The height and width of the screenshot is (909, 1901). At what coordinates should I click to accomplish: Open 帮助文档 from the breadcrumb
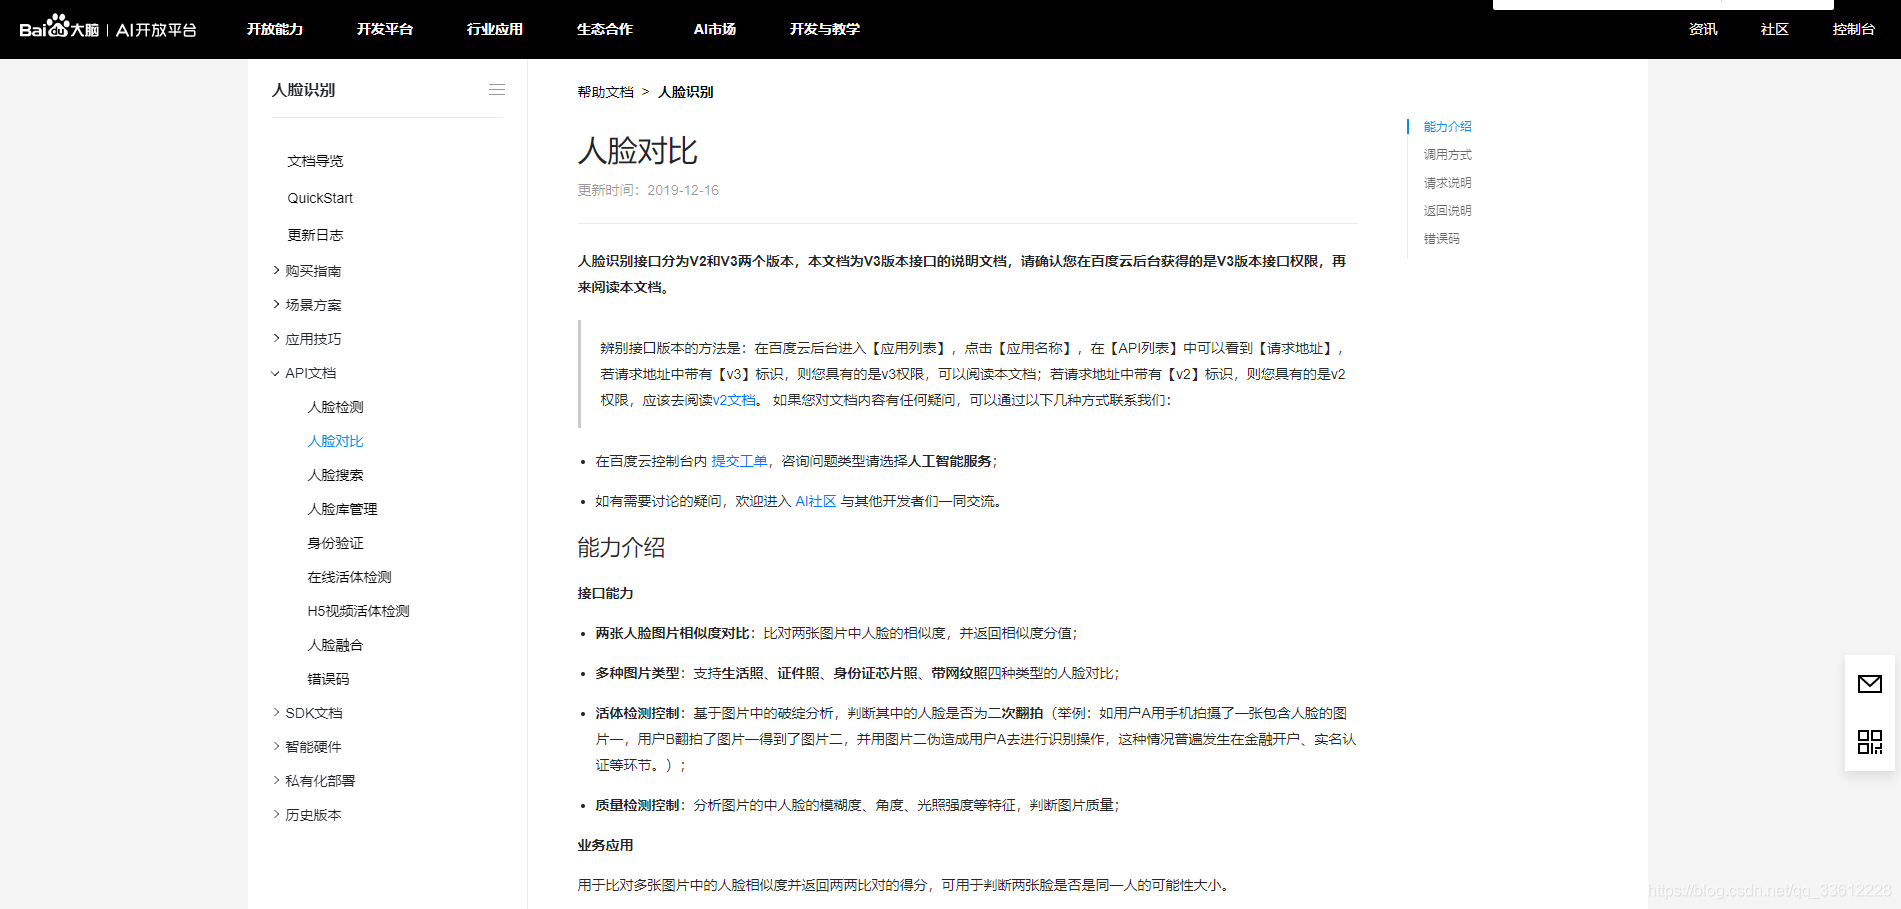point(605,91)
